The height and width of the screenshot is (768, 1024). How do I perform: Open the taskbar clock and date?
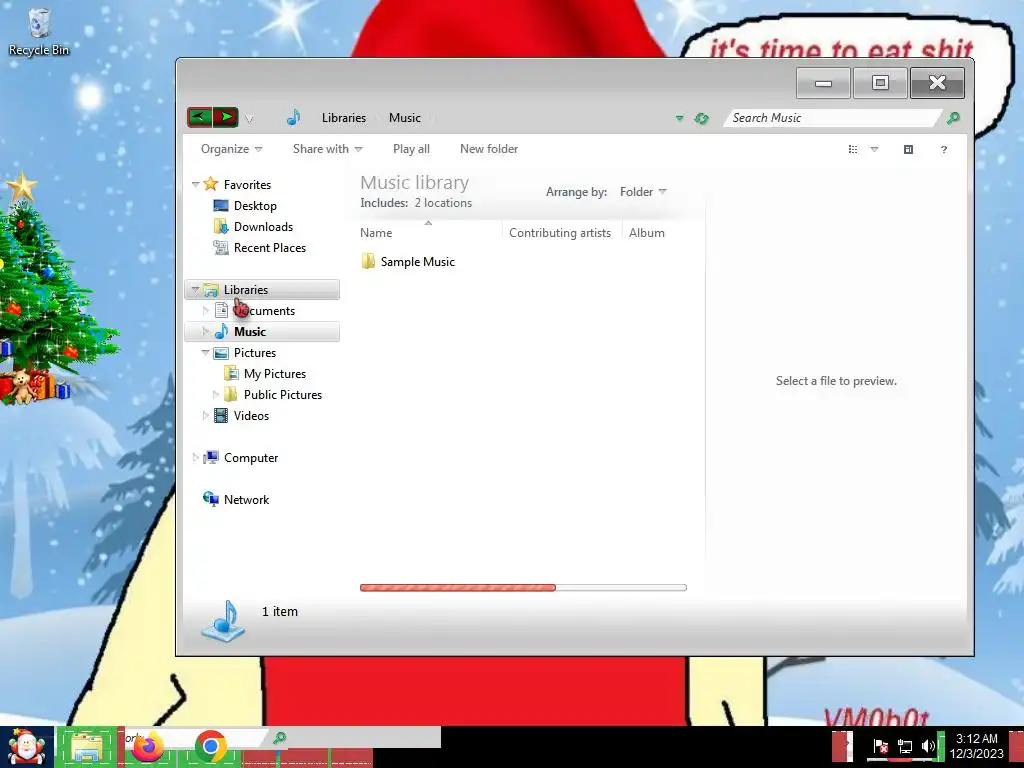point(976,746)
